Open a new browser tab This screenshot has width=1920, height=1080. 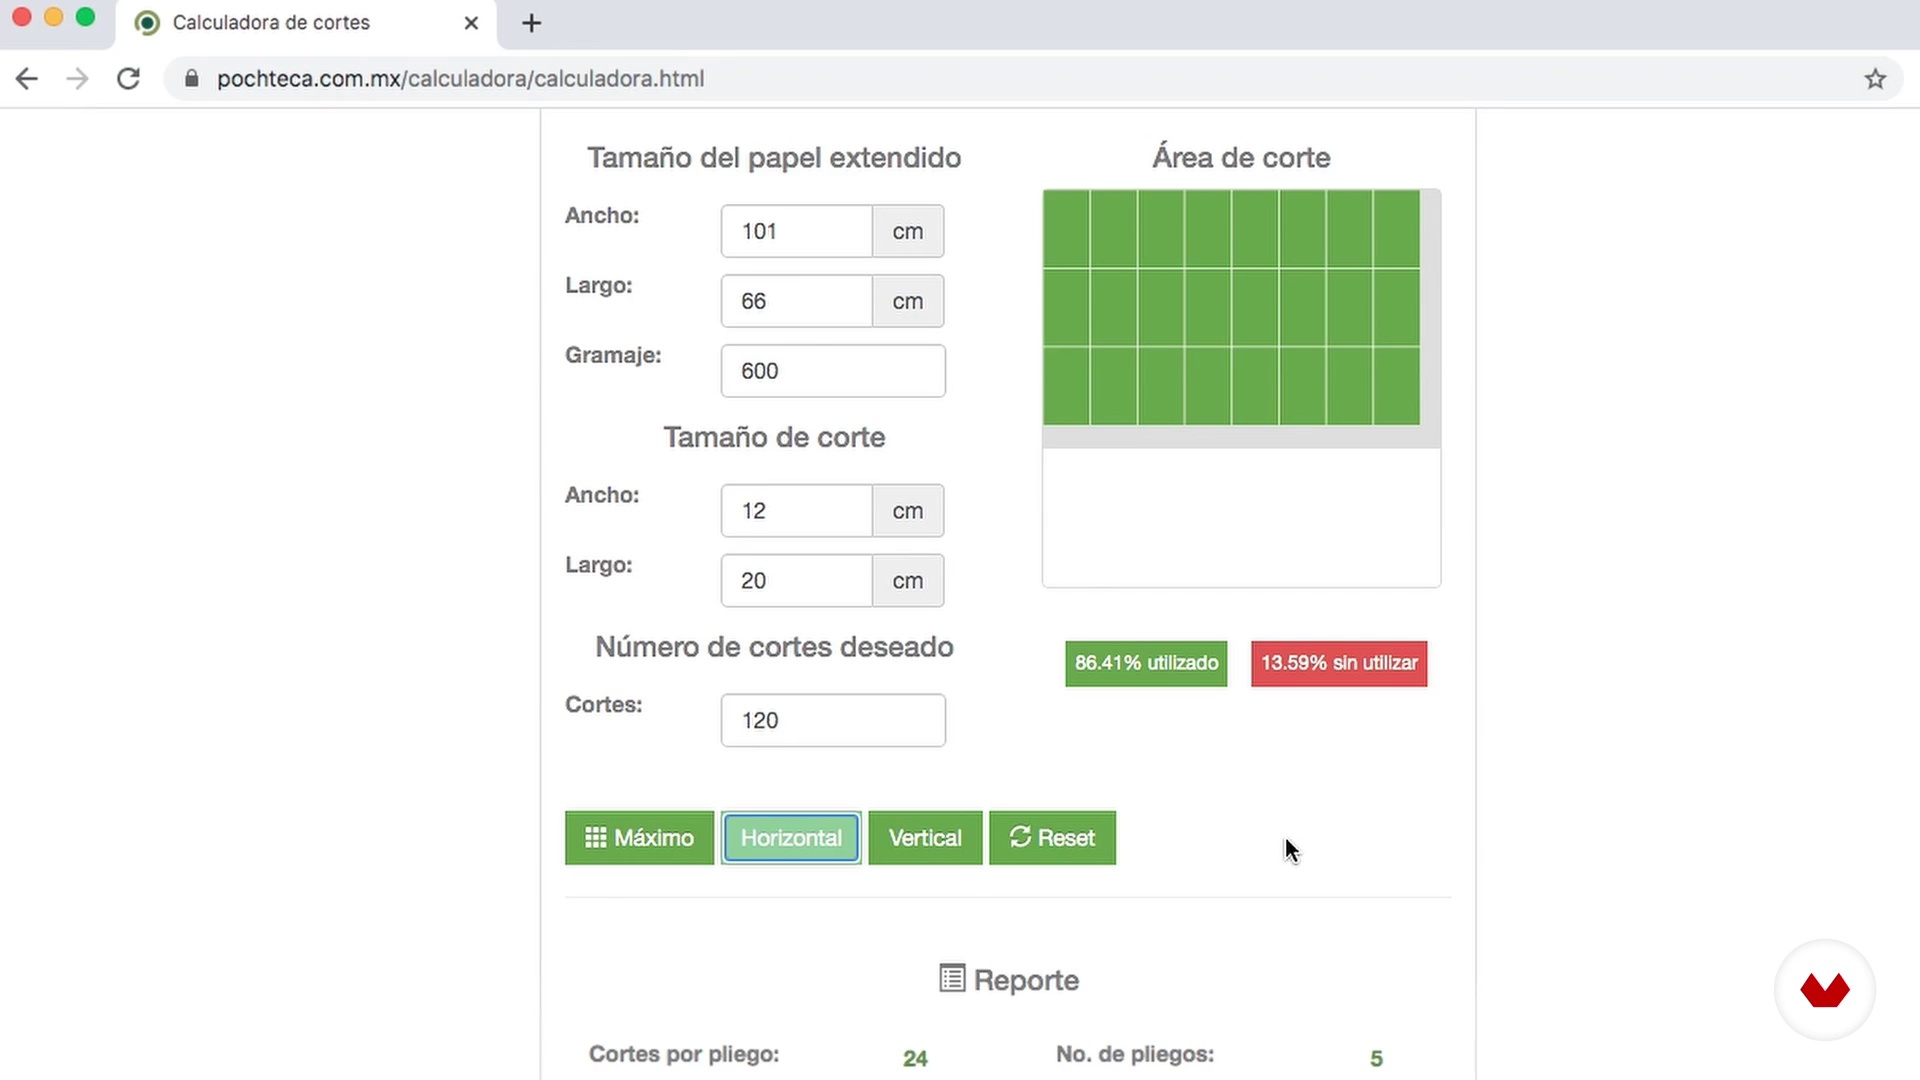(532, 23)
